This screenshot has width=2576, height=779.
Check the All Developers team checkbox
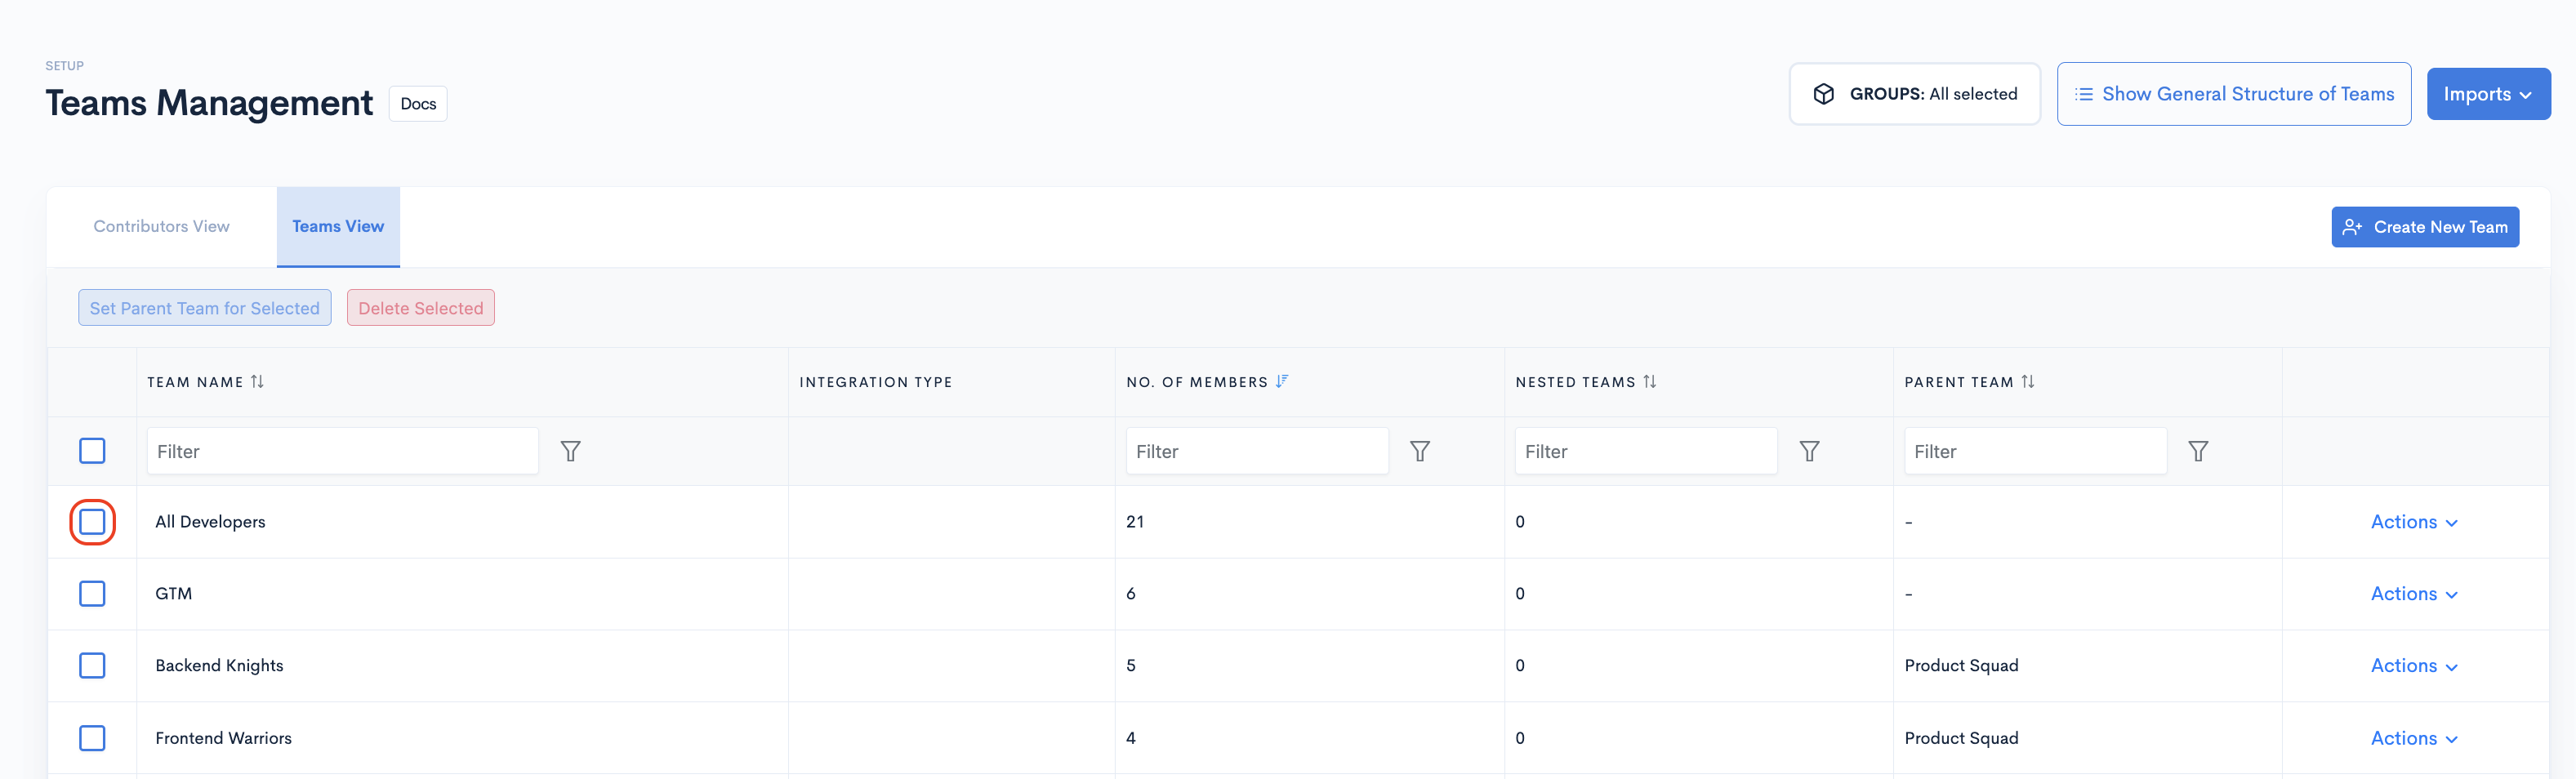tap(92, 522)
